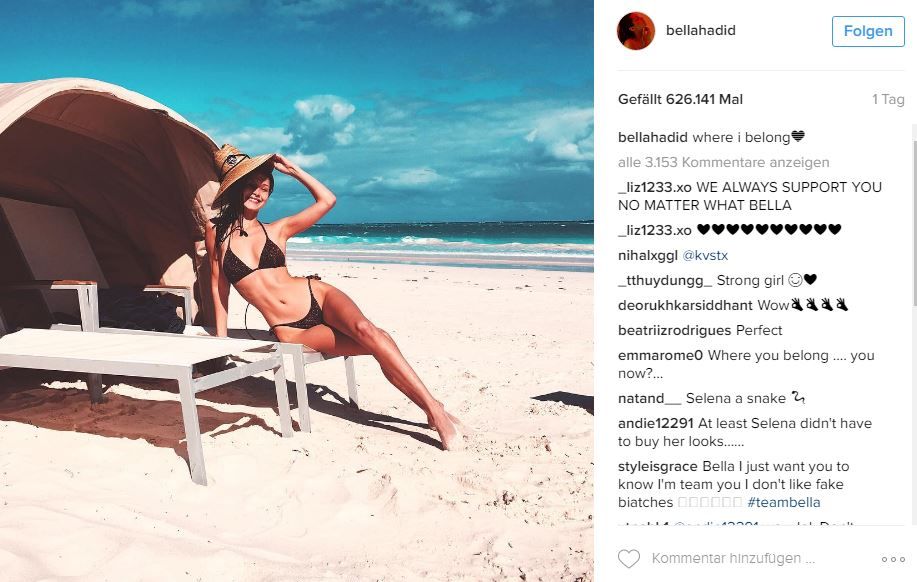This screenshot has width=917, height=582.
Task: Open the bellahadid username in the header
Action: [701, 30]
